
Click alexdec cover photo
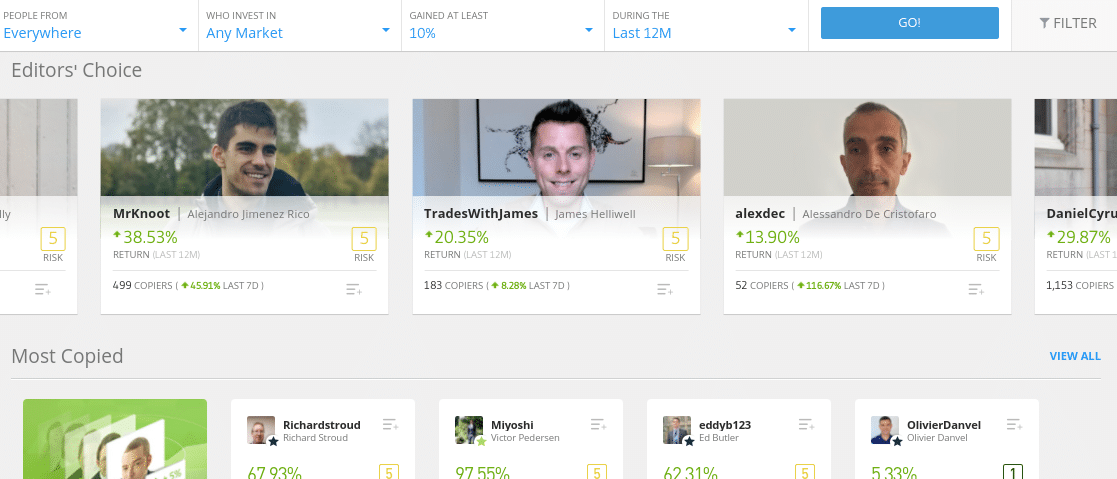coord(868,148)
